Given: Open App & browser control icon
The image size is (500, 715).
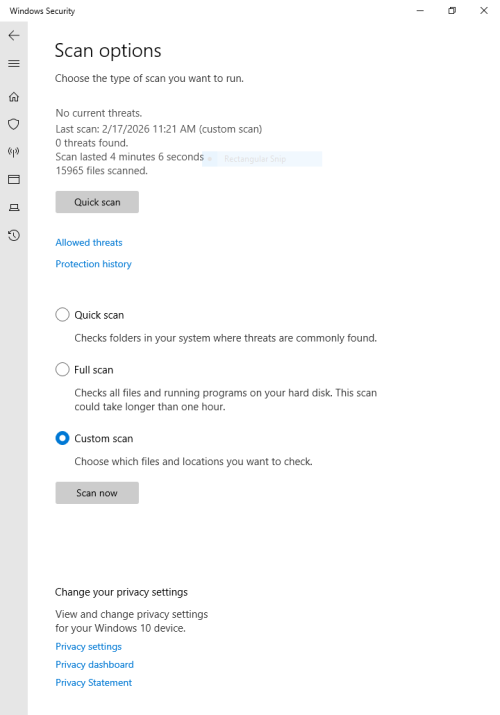Looking at the screenshot, I should tap(14, 180).
